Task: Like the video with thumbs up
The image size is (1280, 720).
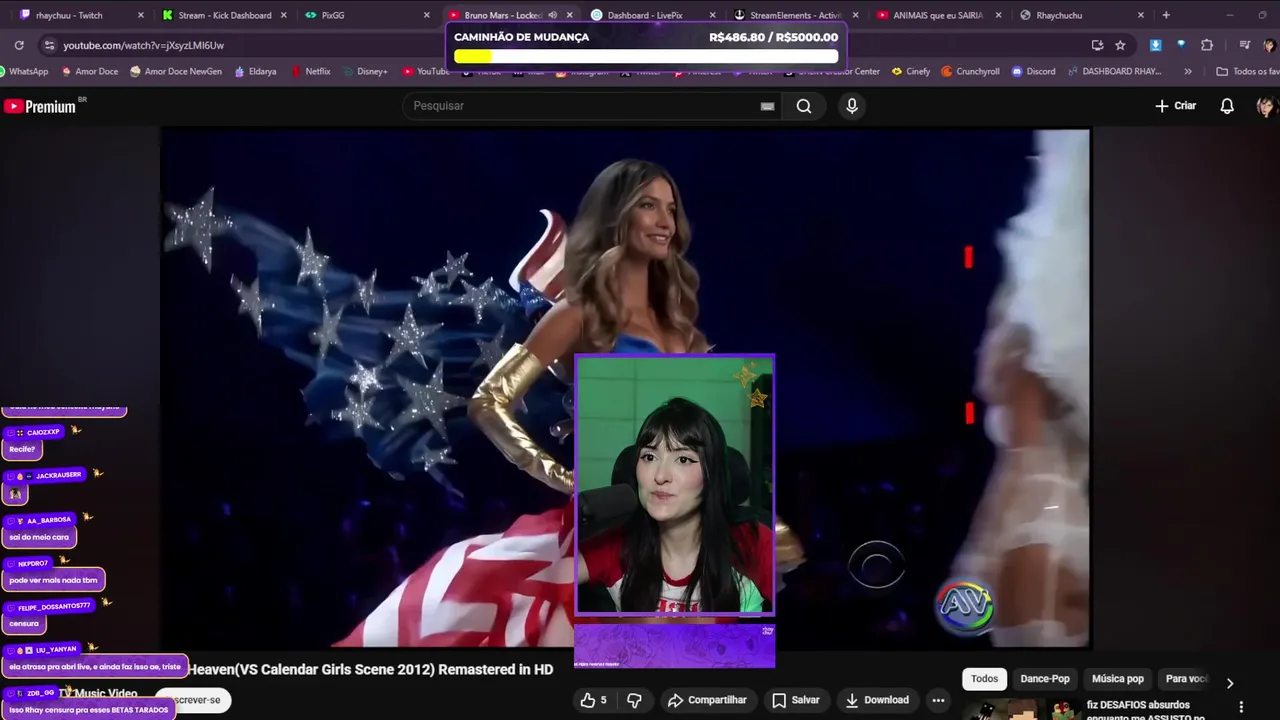Action: [594, 700]
